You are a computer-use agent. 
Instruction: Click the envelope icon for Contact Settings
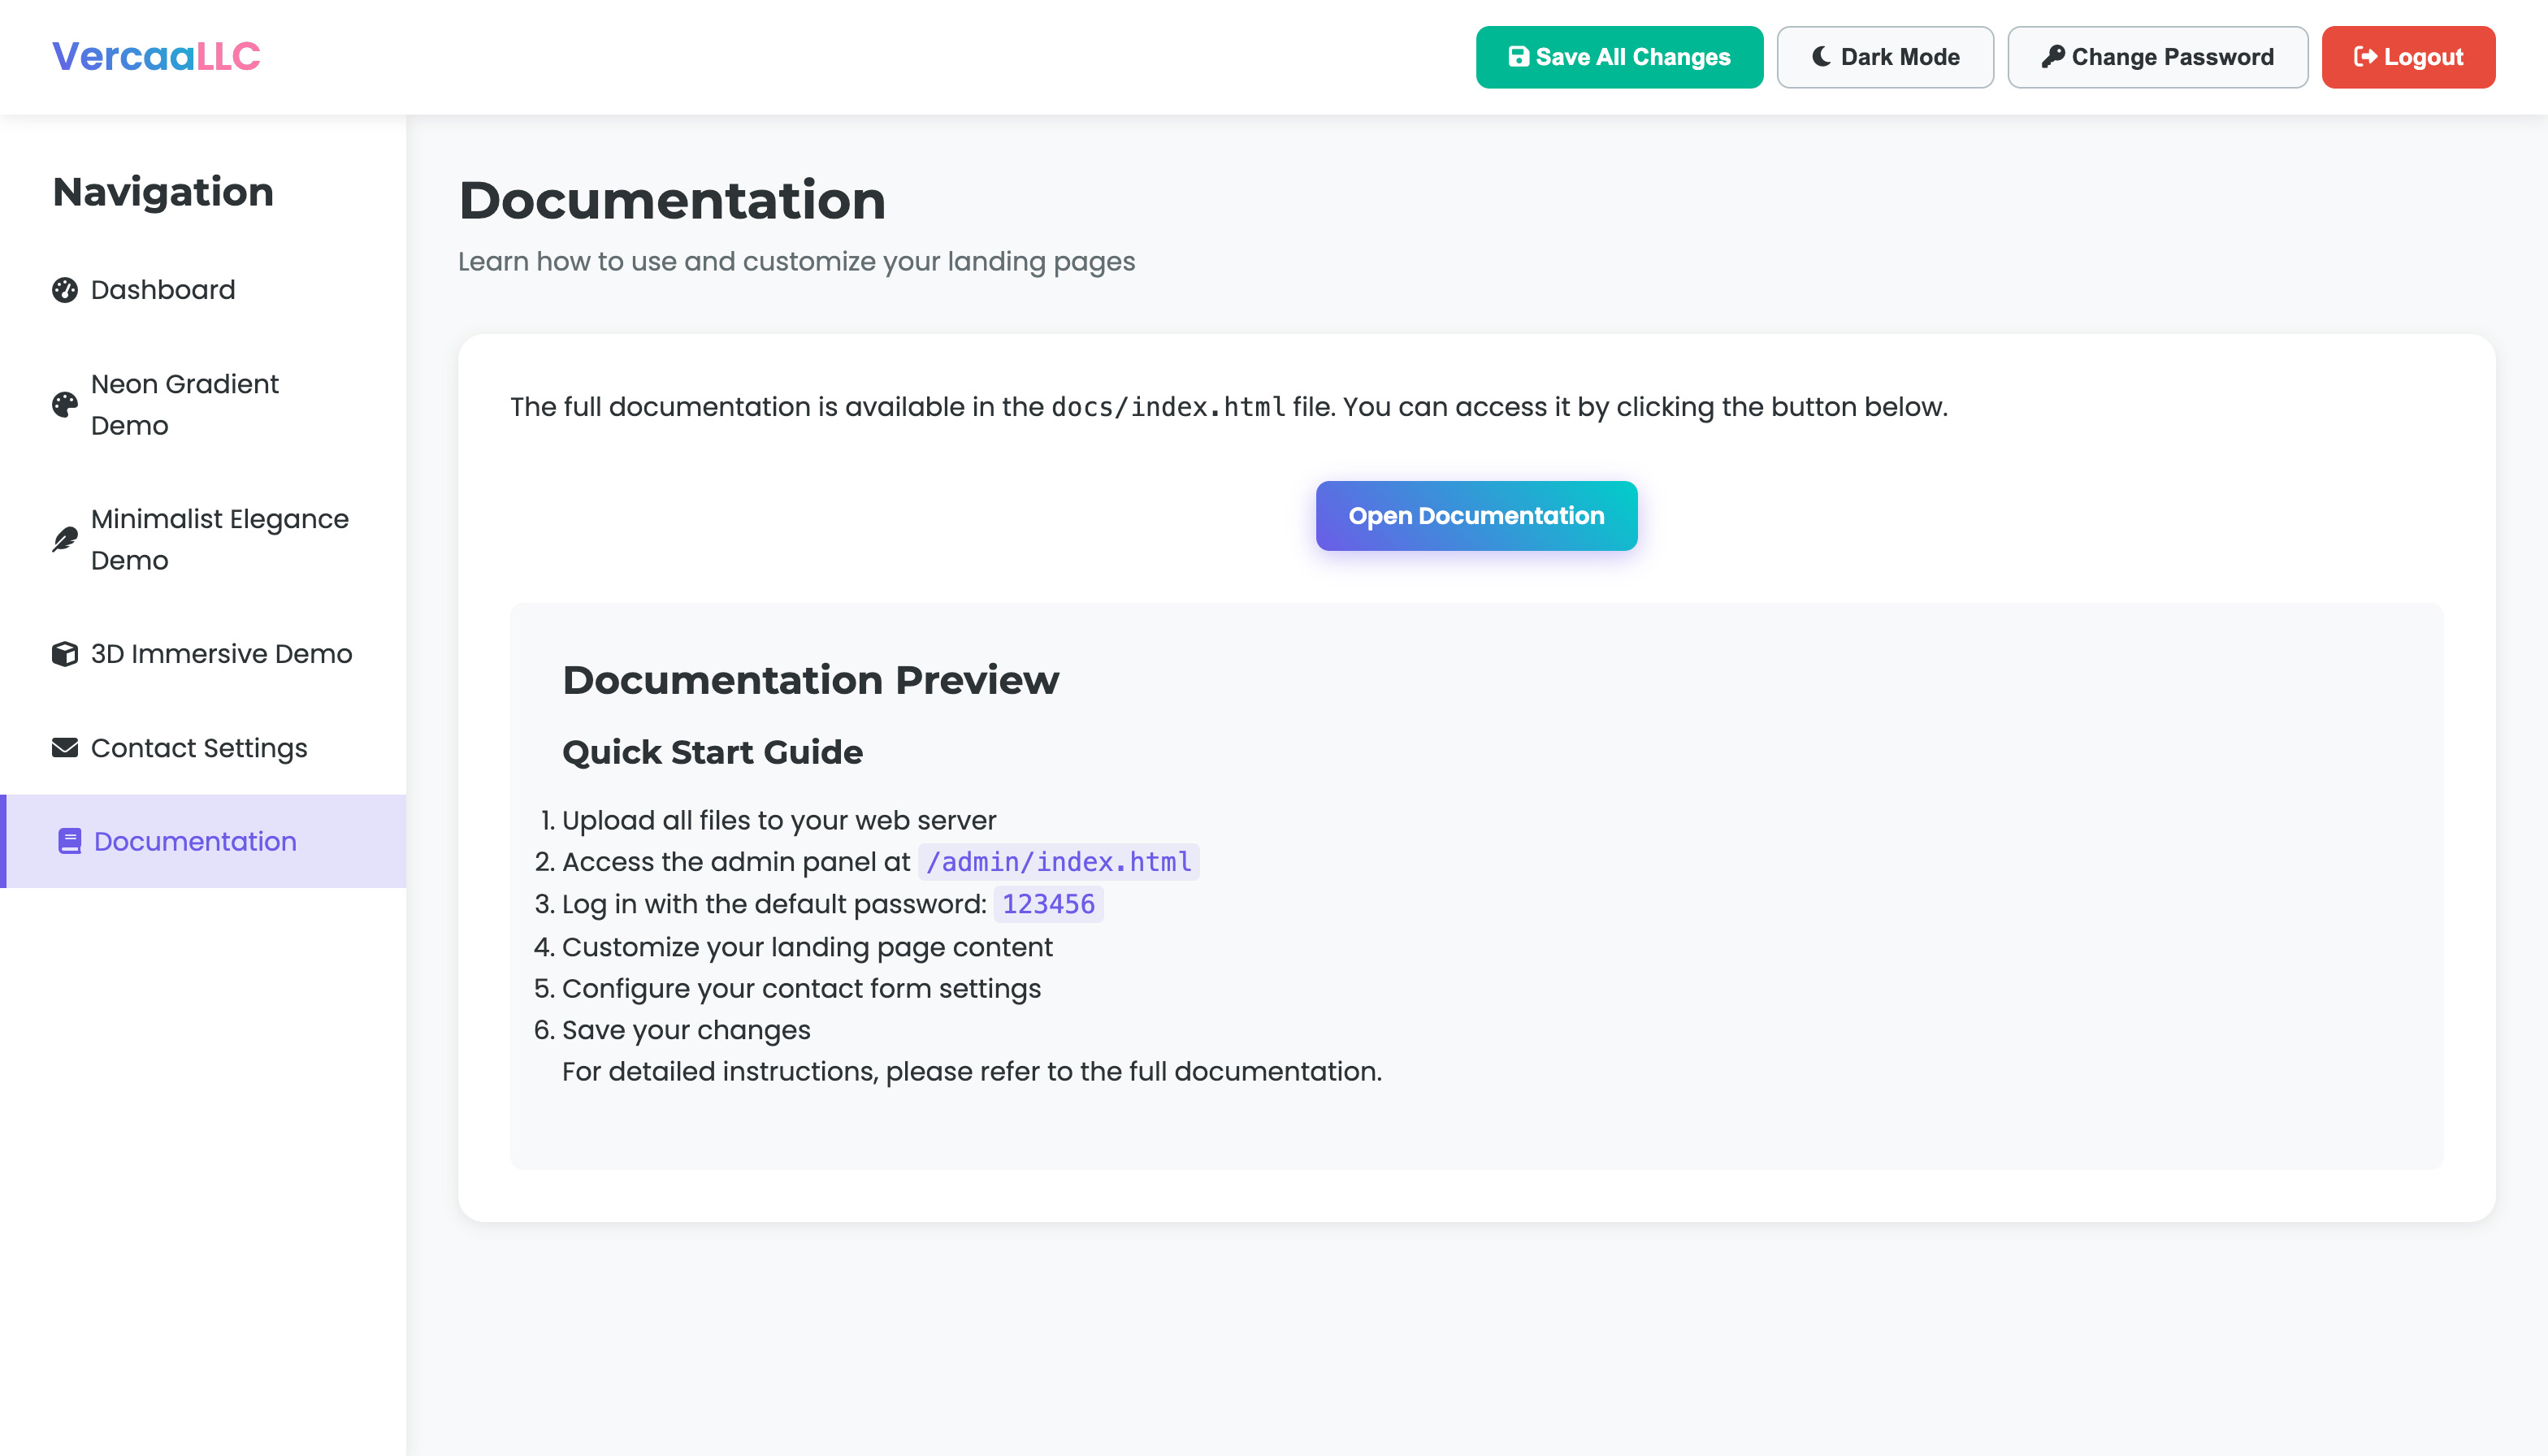(x=65, y=748)
